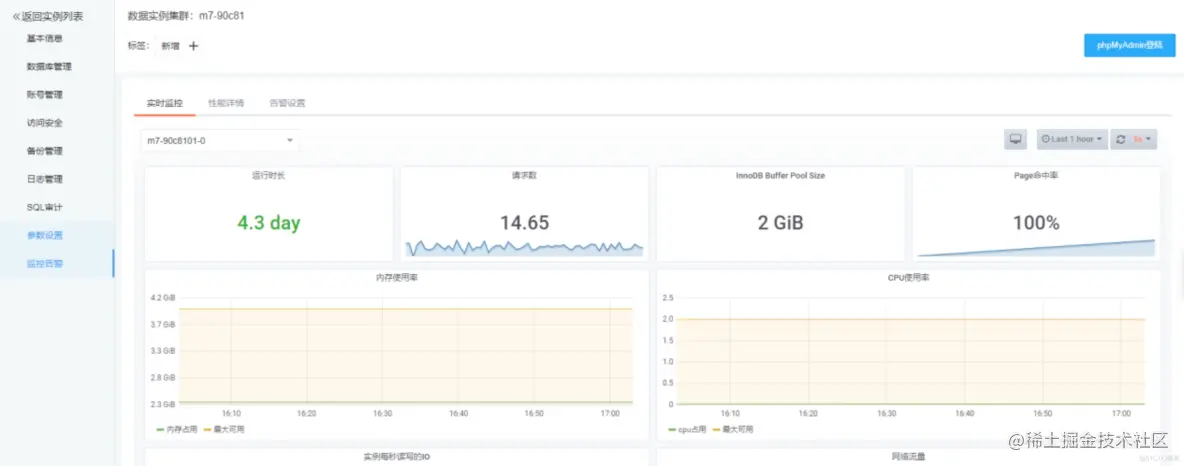Screen dimensions: 1184x466
Task: Click the Page命中率 sparkline graph
Action: (1036, 248)
